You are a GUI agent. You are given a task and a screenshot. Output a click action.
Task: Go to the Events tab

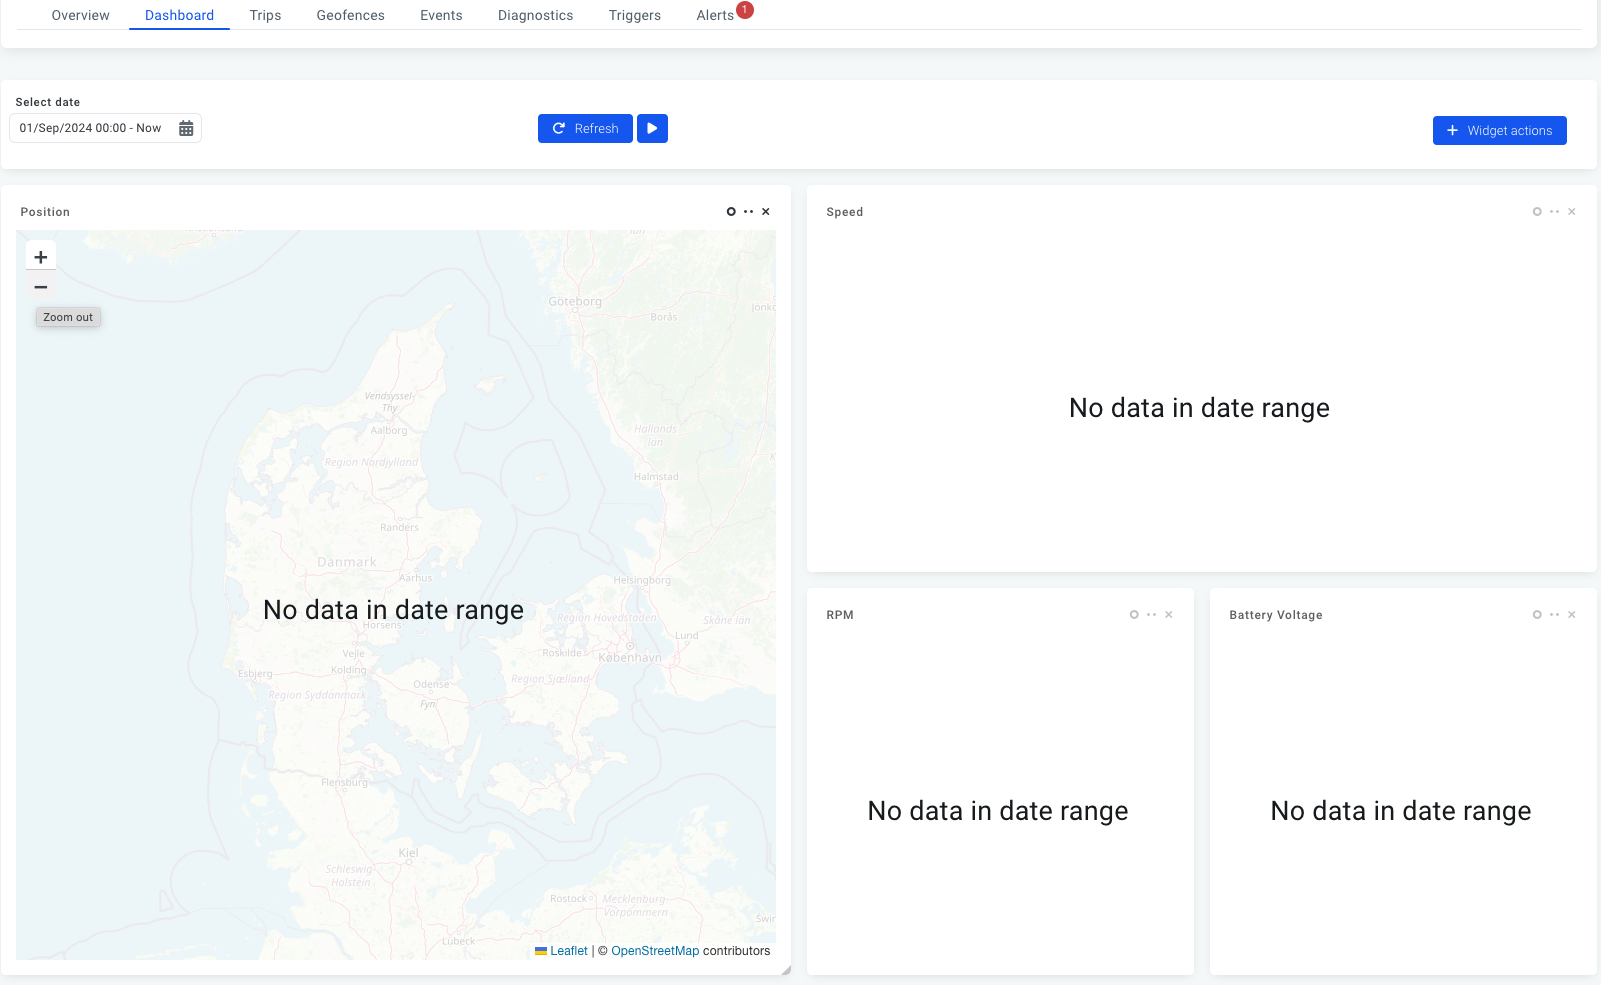point(441,15)
